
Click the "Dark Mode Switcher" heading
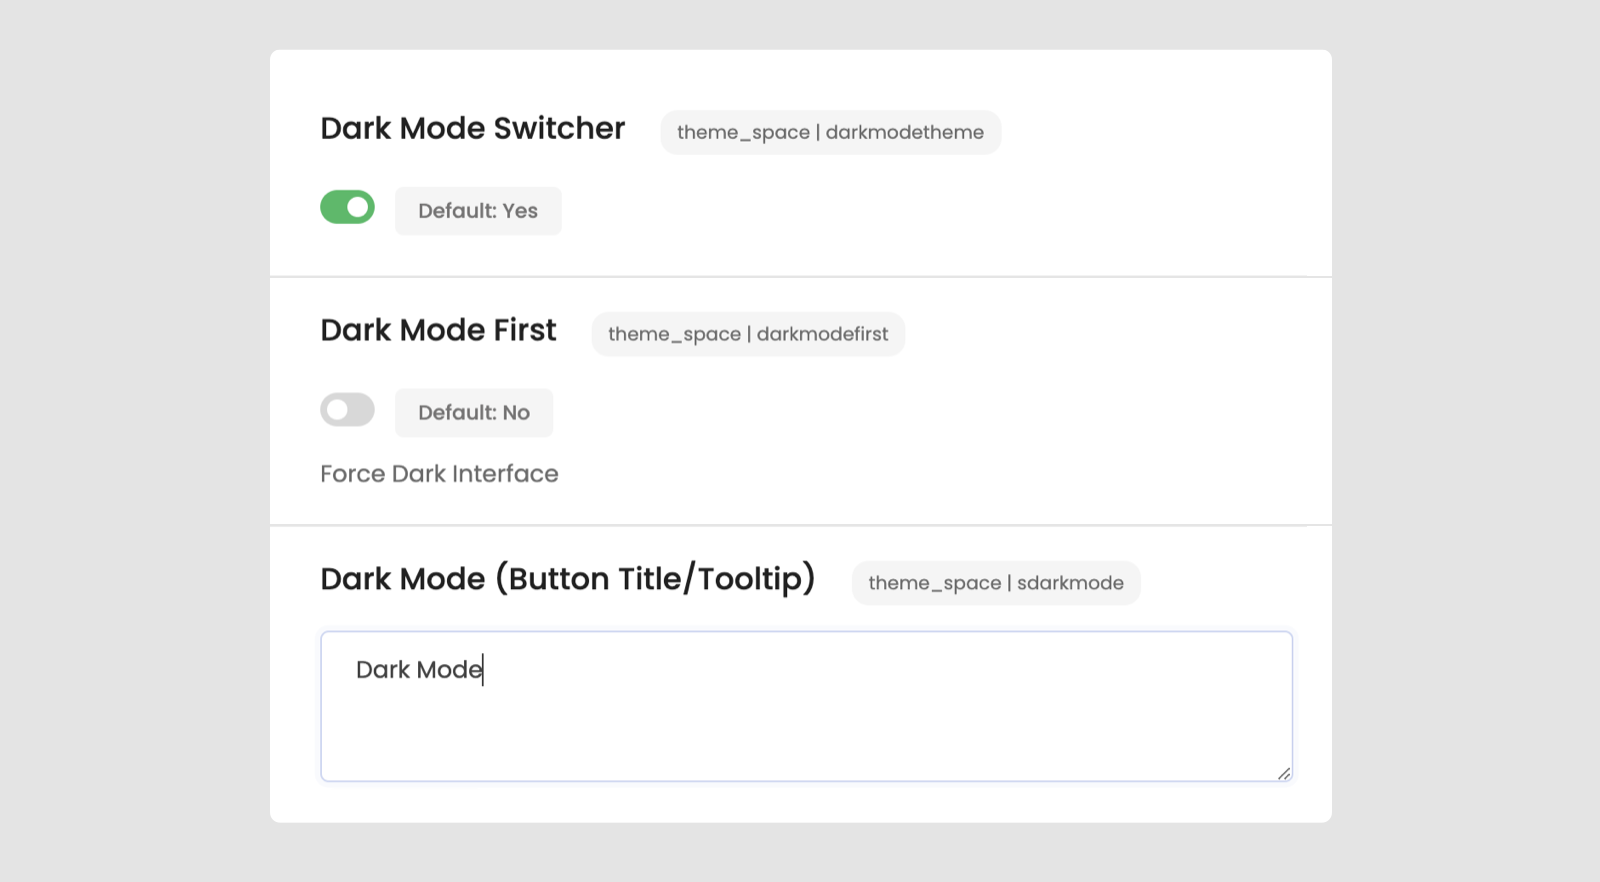[x=472, y=129]
